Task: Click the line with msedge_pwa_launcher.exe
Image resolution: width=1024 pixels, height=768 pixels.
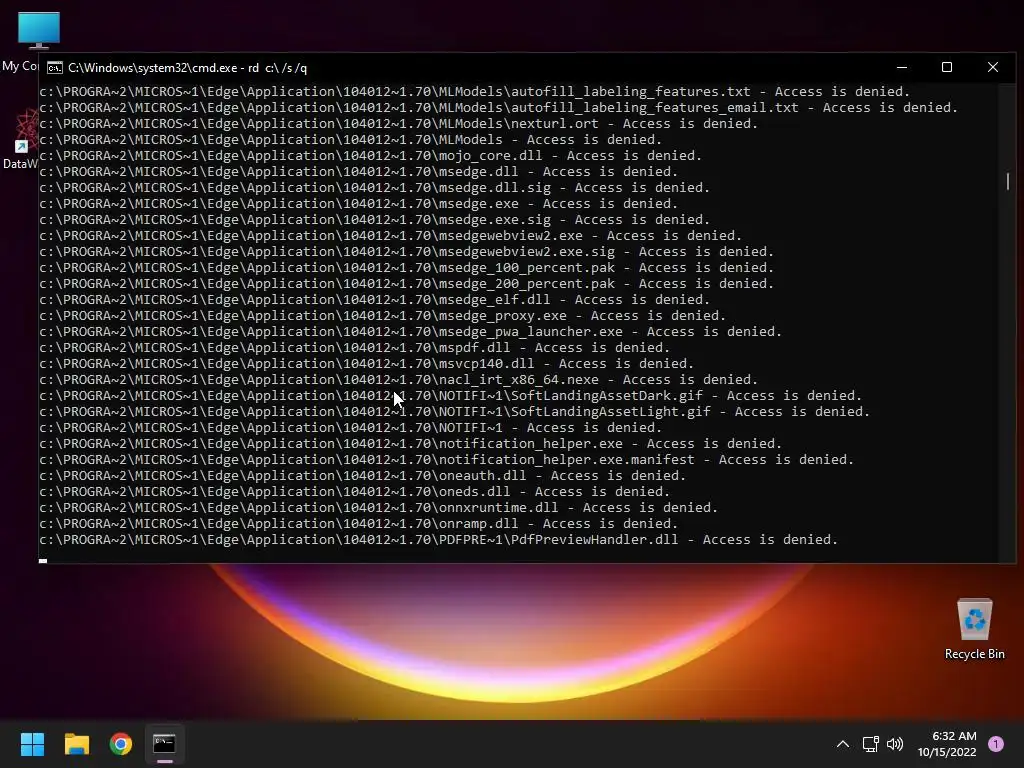Action: click(x=410, y=332)
